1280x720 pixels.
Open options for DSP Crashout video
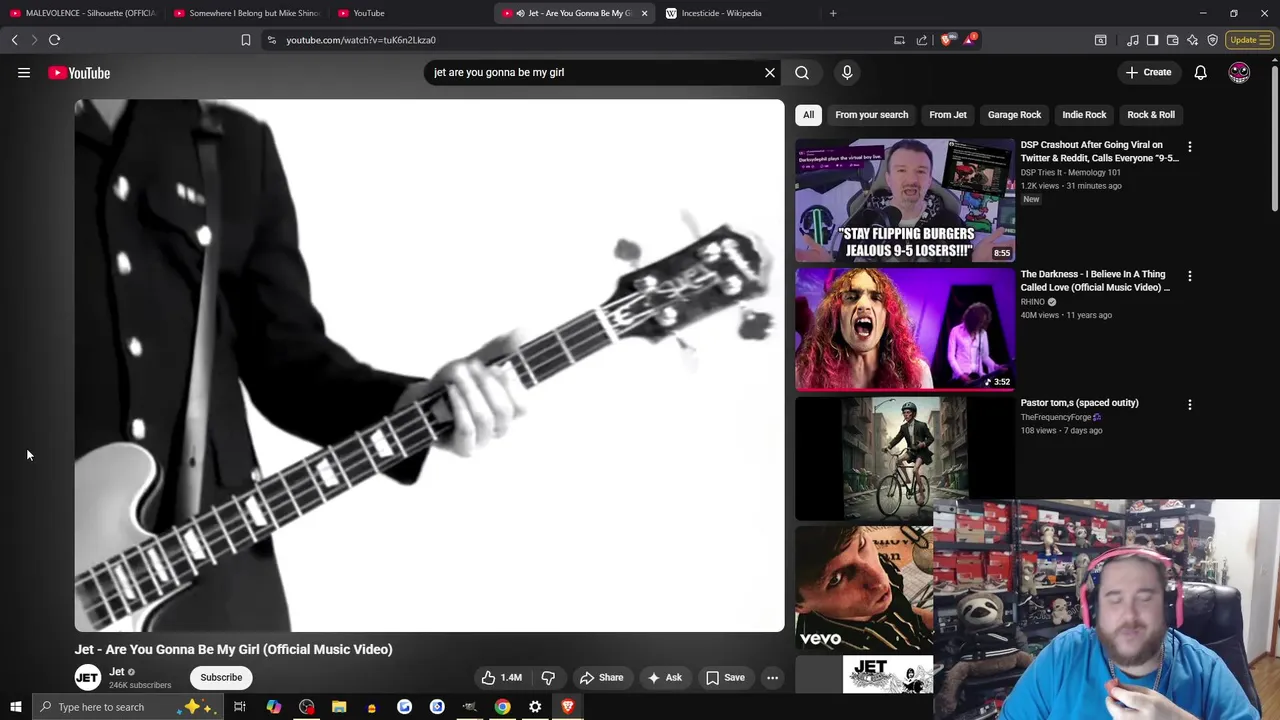(1189, 146)
